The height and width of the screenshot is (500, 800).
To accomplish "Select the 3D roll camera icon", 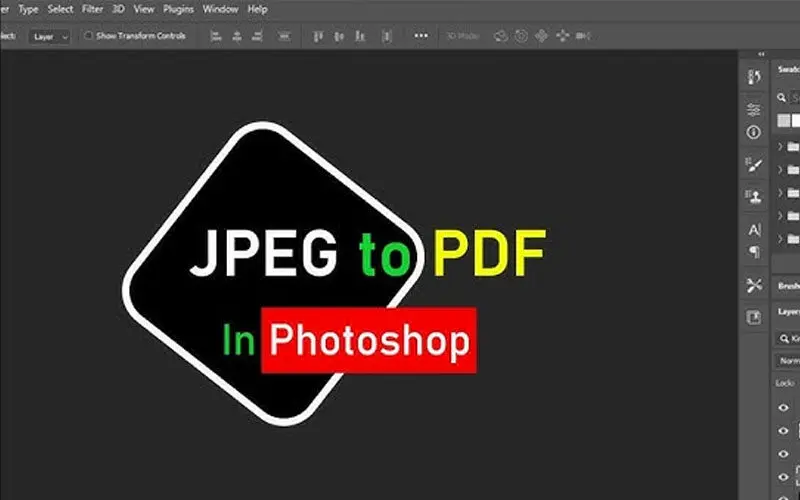I will point(521,36).
